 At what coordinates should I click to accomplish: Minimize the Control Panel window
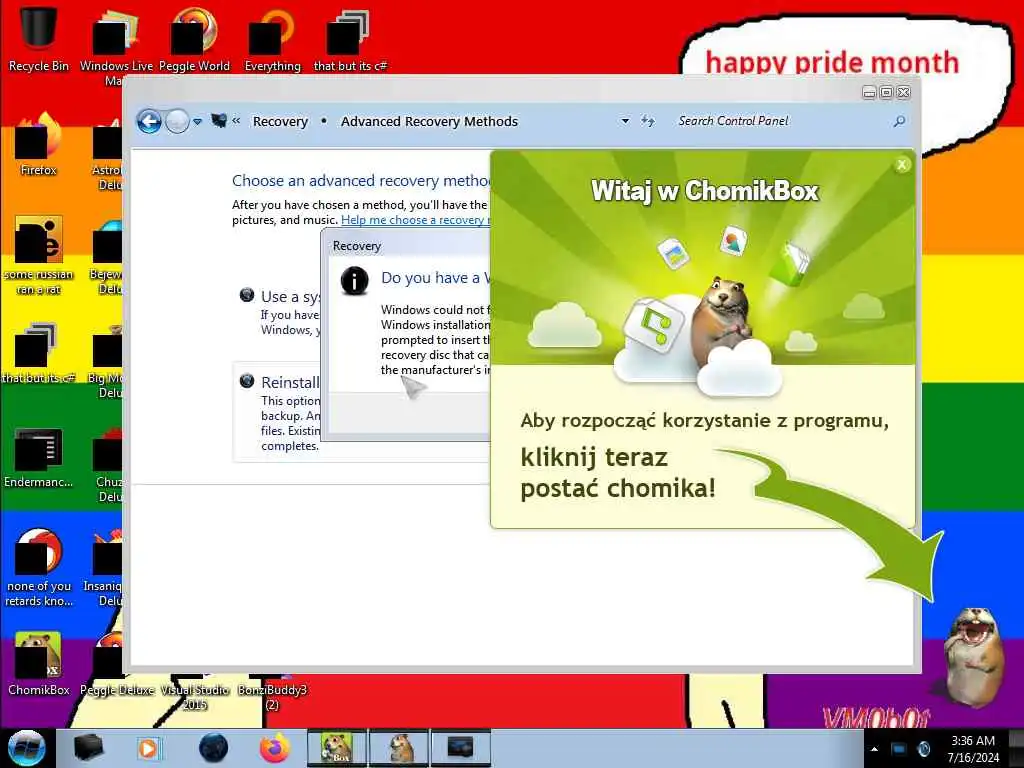tap(869, 93)
